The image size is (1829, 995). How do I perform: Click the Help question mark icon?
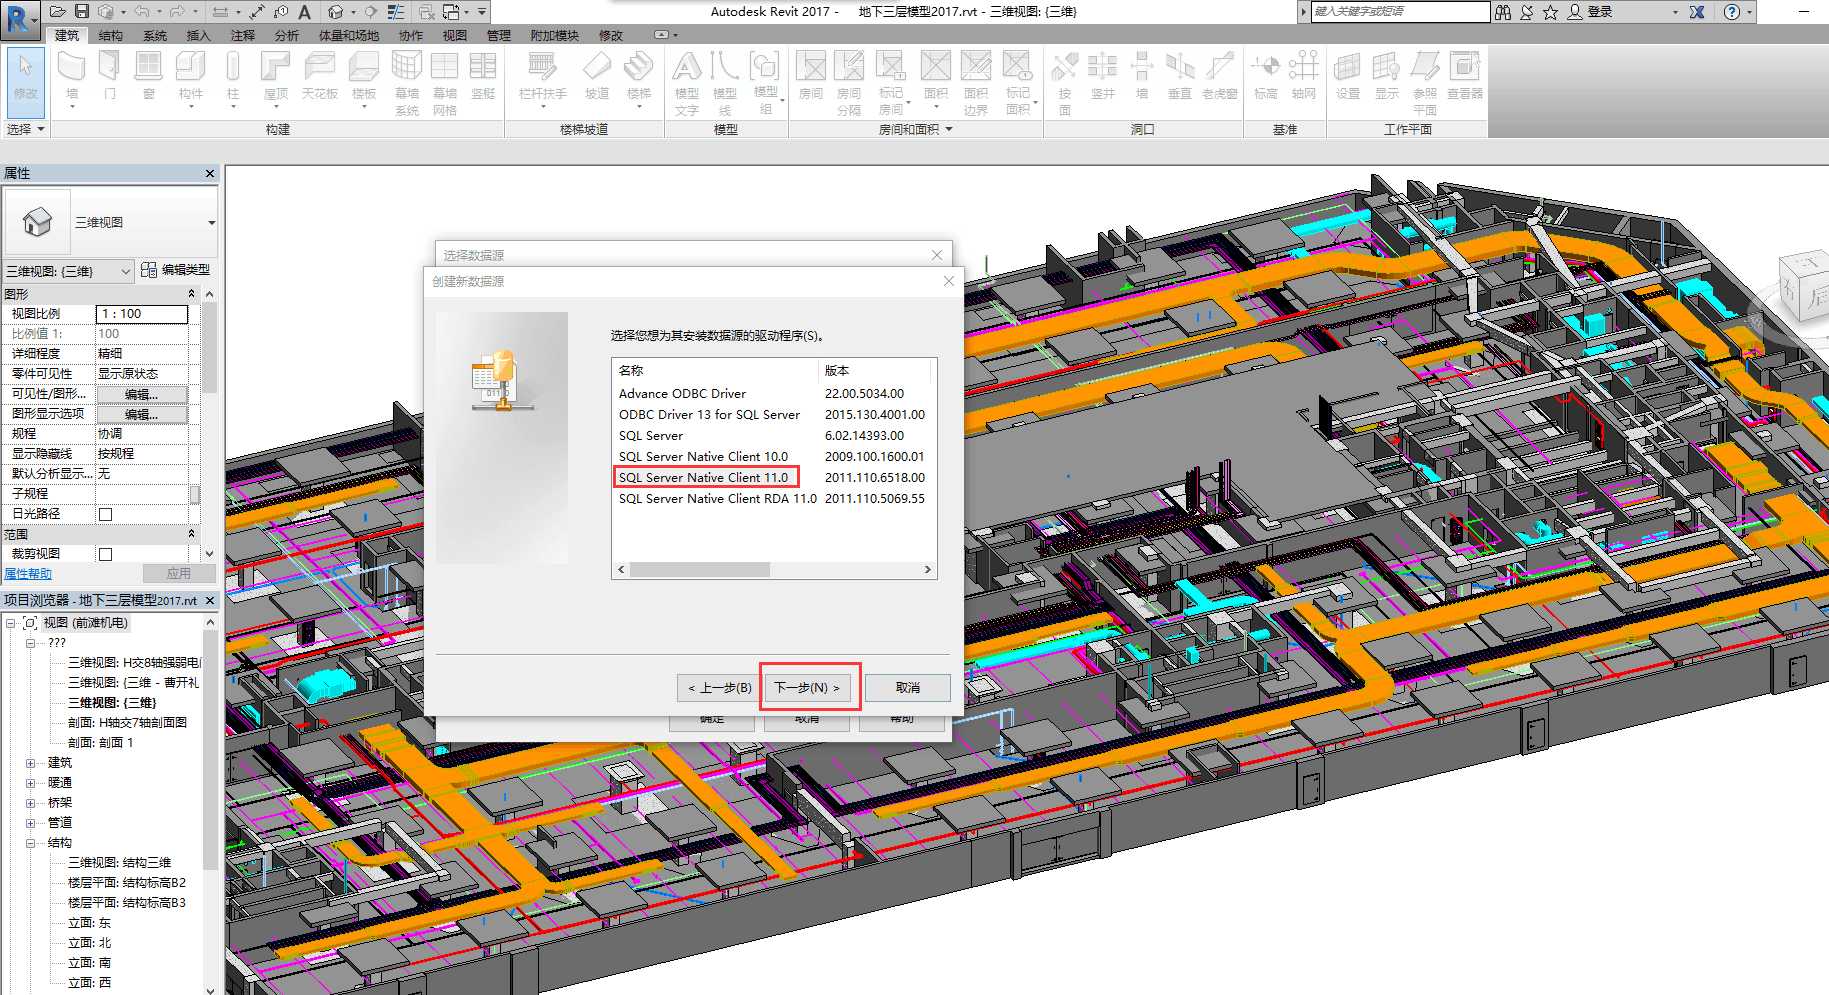click(1732, 12)
